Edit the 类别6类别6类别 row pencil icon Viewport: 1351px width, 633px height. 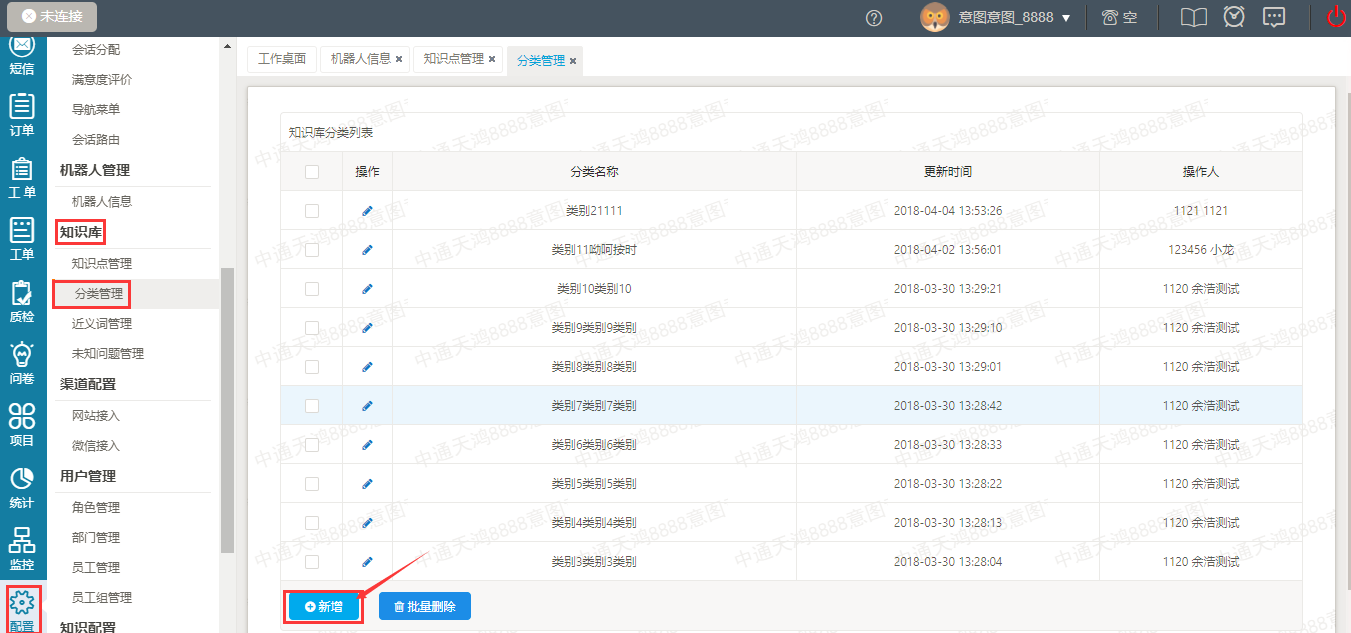[x=367, y=445]
